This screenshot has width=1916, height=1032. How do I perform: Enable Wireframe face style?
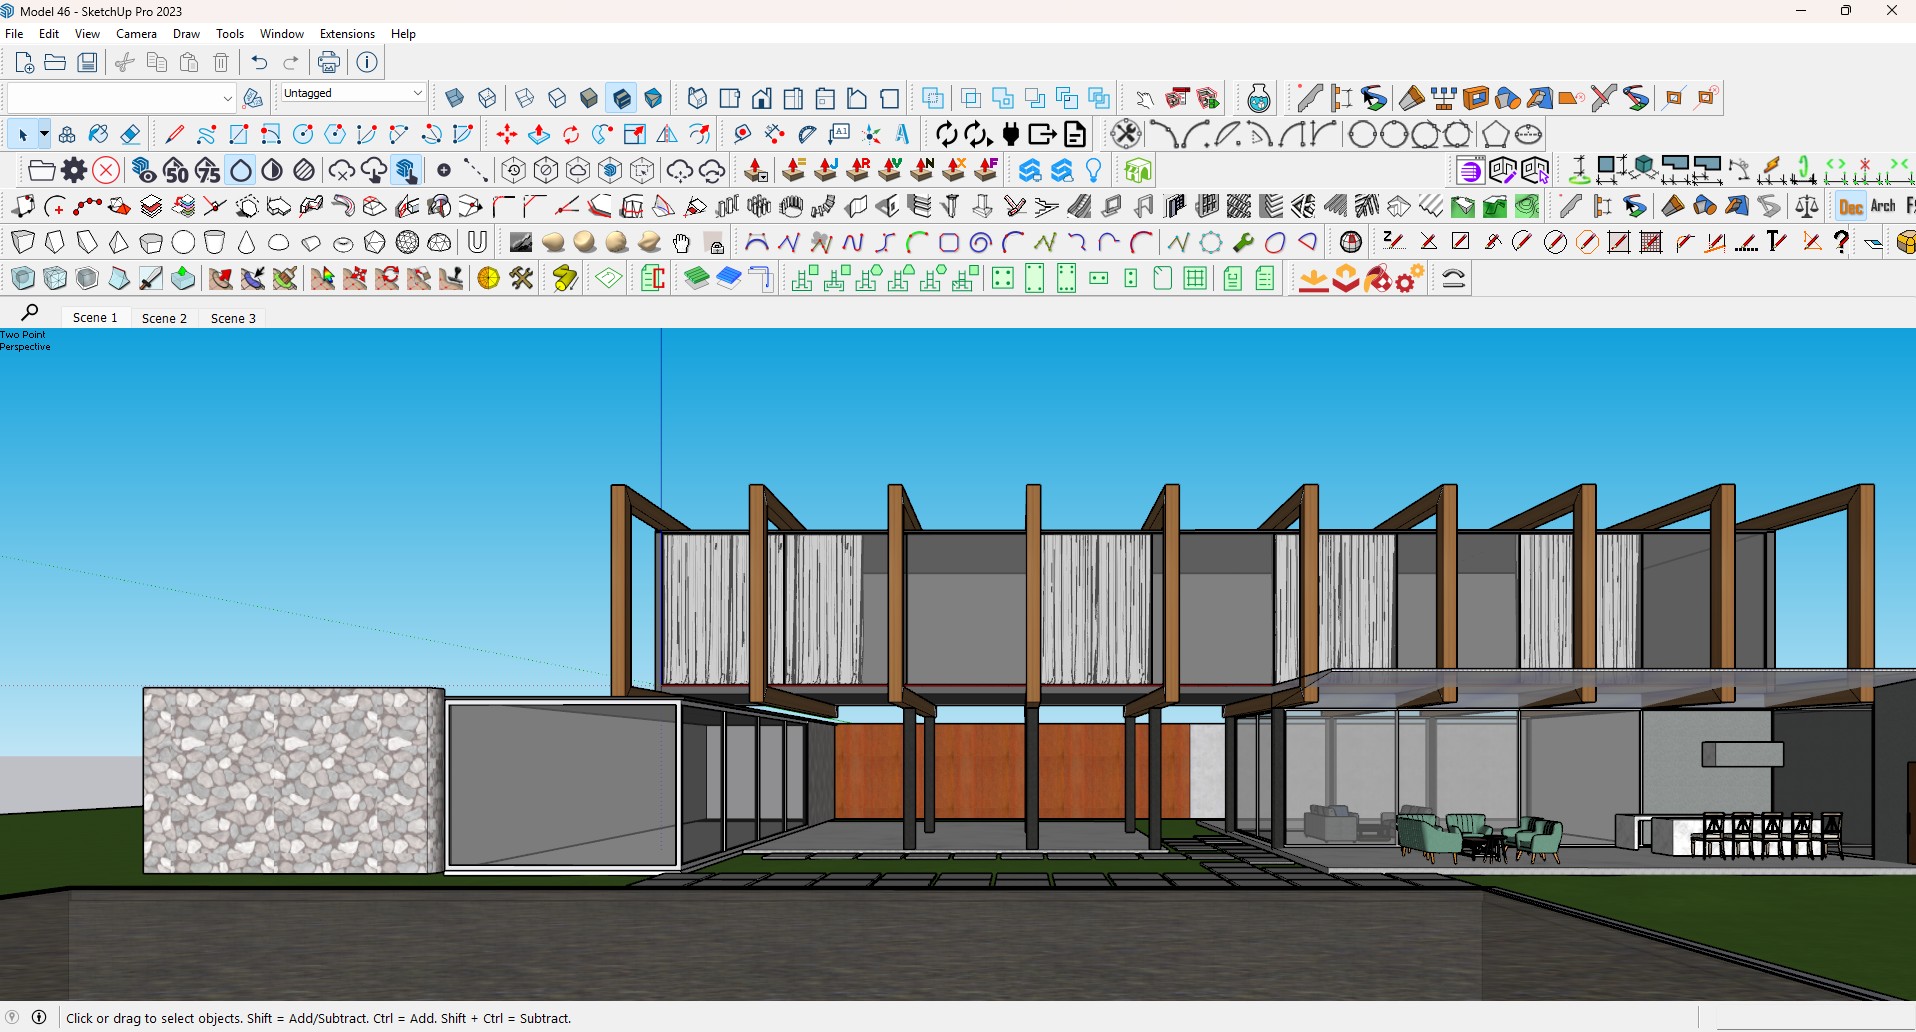(x=525, y=98)
